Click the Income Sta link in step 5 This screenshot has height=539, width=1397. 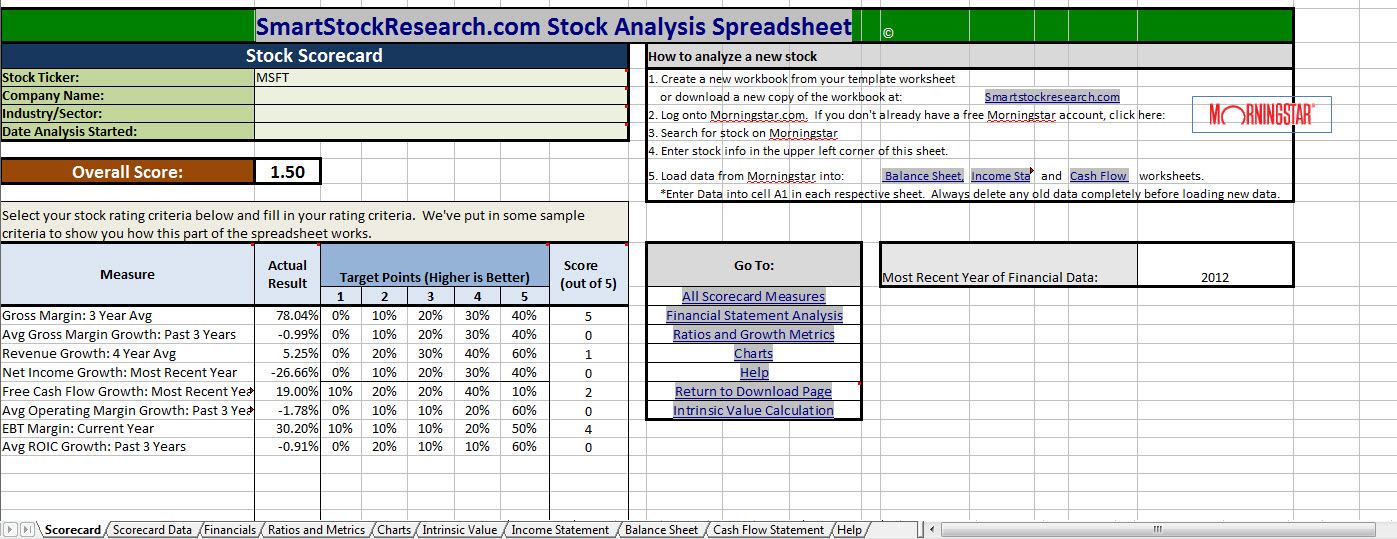point(1000,176)
